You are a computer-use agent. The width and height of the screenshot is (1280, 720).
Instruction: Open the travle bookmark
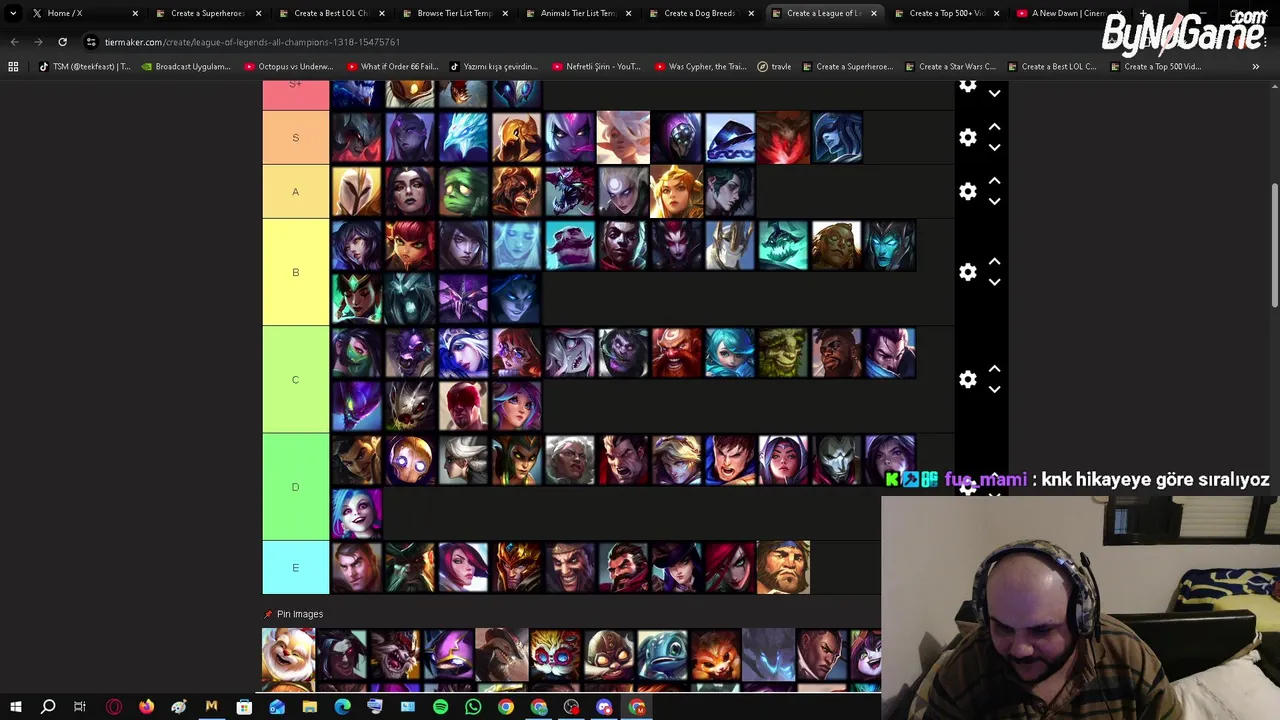point(774,67)
